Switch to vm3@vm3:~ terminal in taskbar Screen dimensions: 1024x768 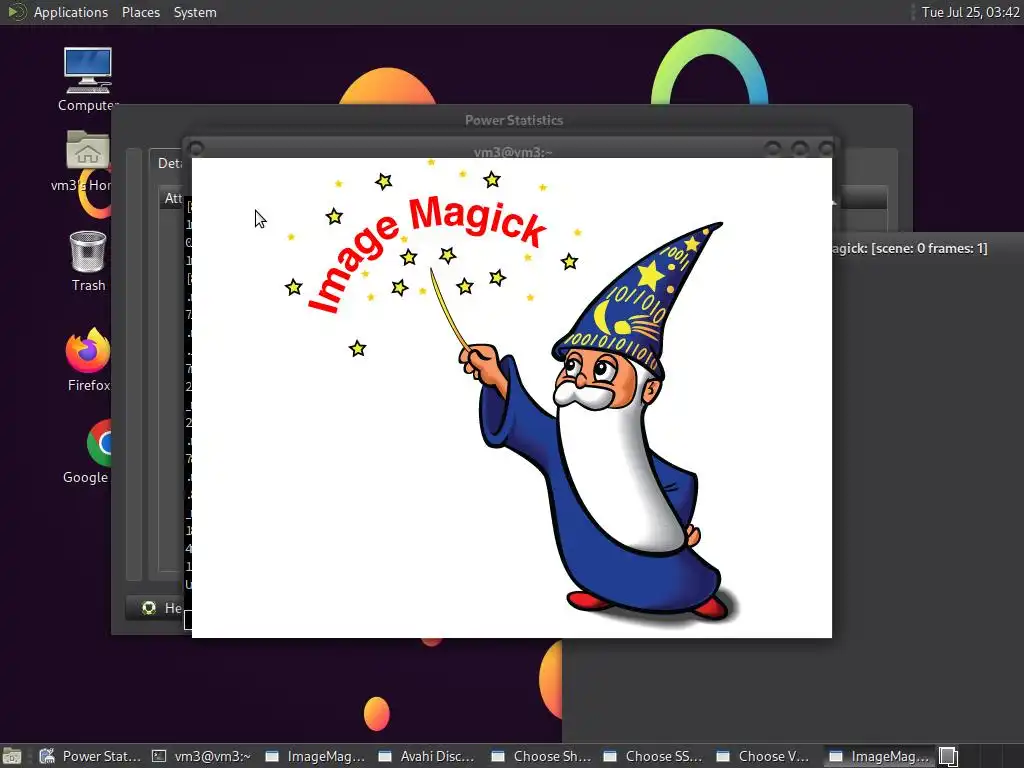[x=202, y=756]
